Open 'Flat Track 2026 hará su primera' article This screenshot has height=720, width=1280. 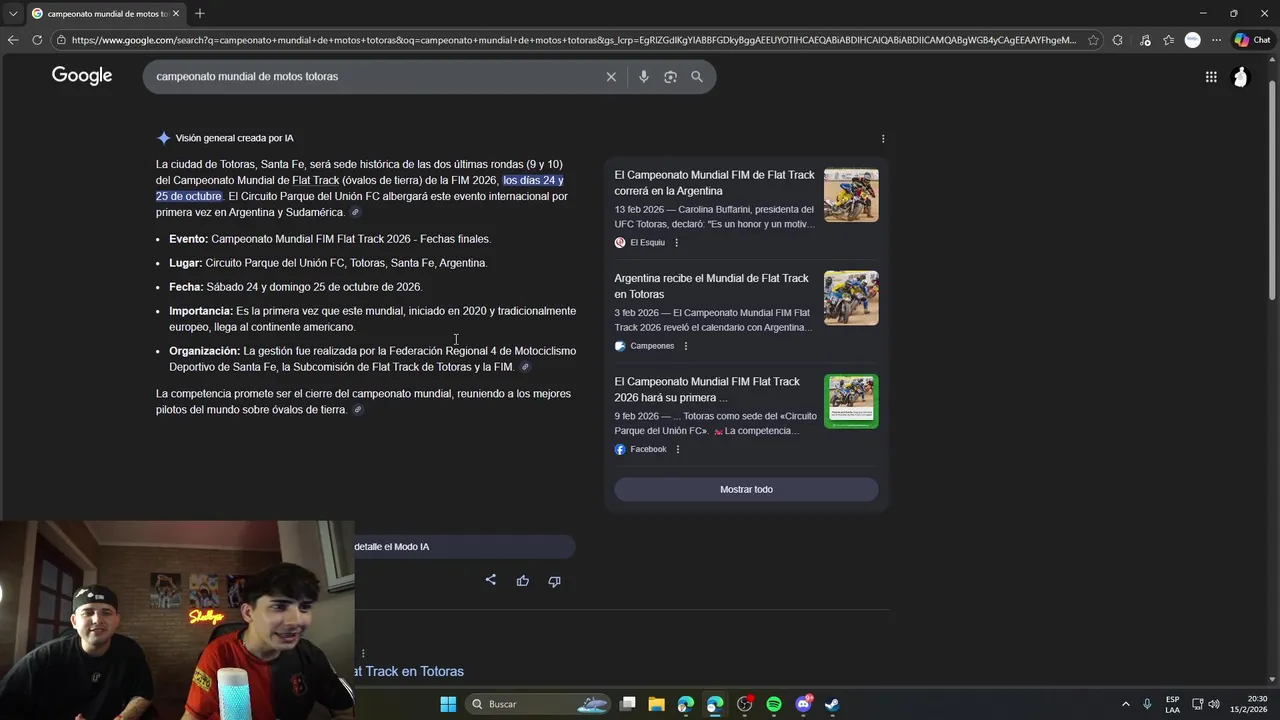click(x=707, y=390)
